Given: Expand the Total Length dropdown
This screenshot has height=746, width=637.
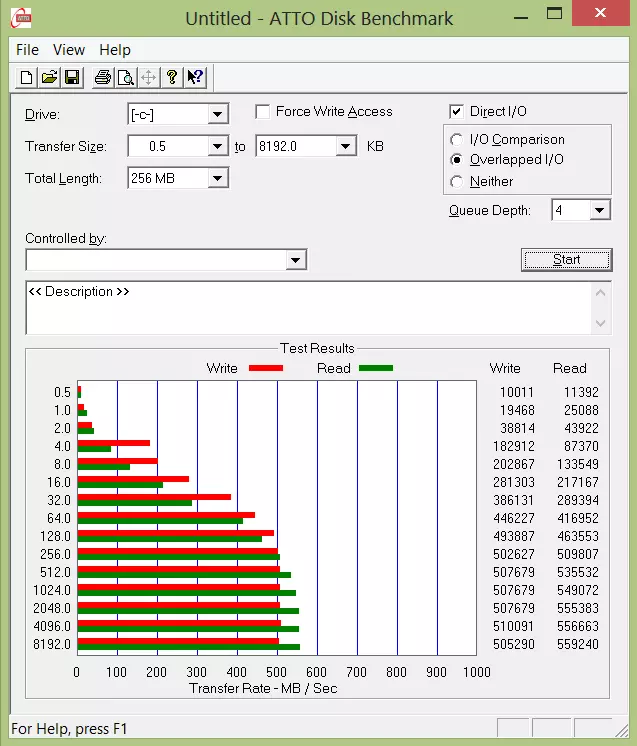Looking at the screenshot, I should click(x=218, y=179).
